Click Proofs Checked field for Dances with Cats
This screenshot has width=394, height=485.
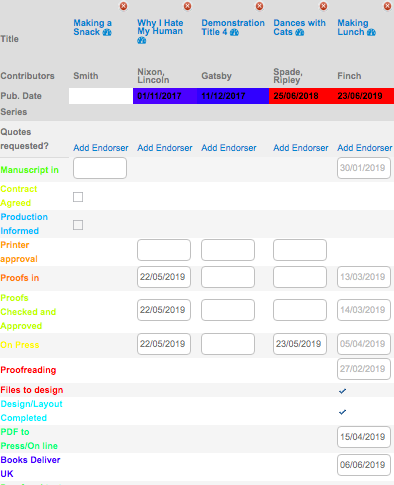pyautogui.click(x=300, y=310)
